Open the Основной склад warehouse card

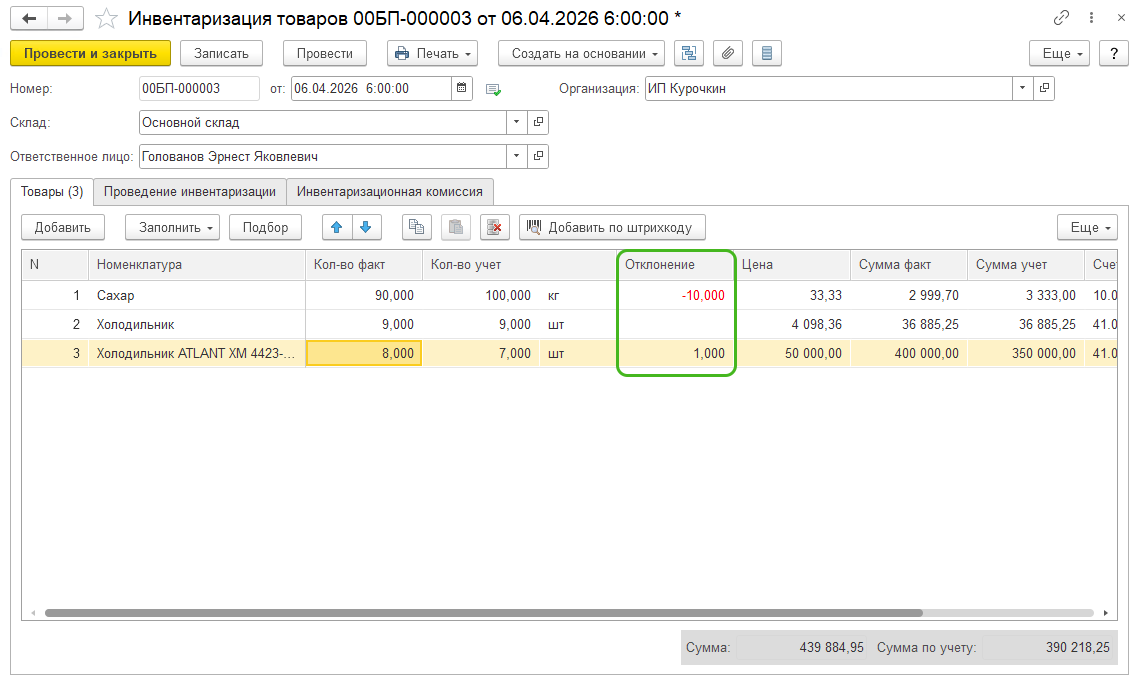coord(538,122)
